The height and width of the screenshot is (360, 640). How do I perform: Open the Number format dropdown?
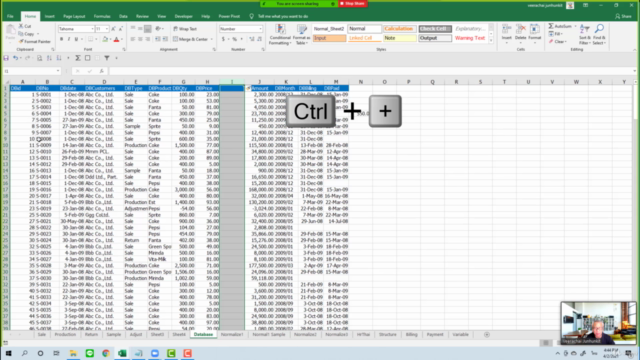point(260,29)
